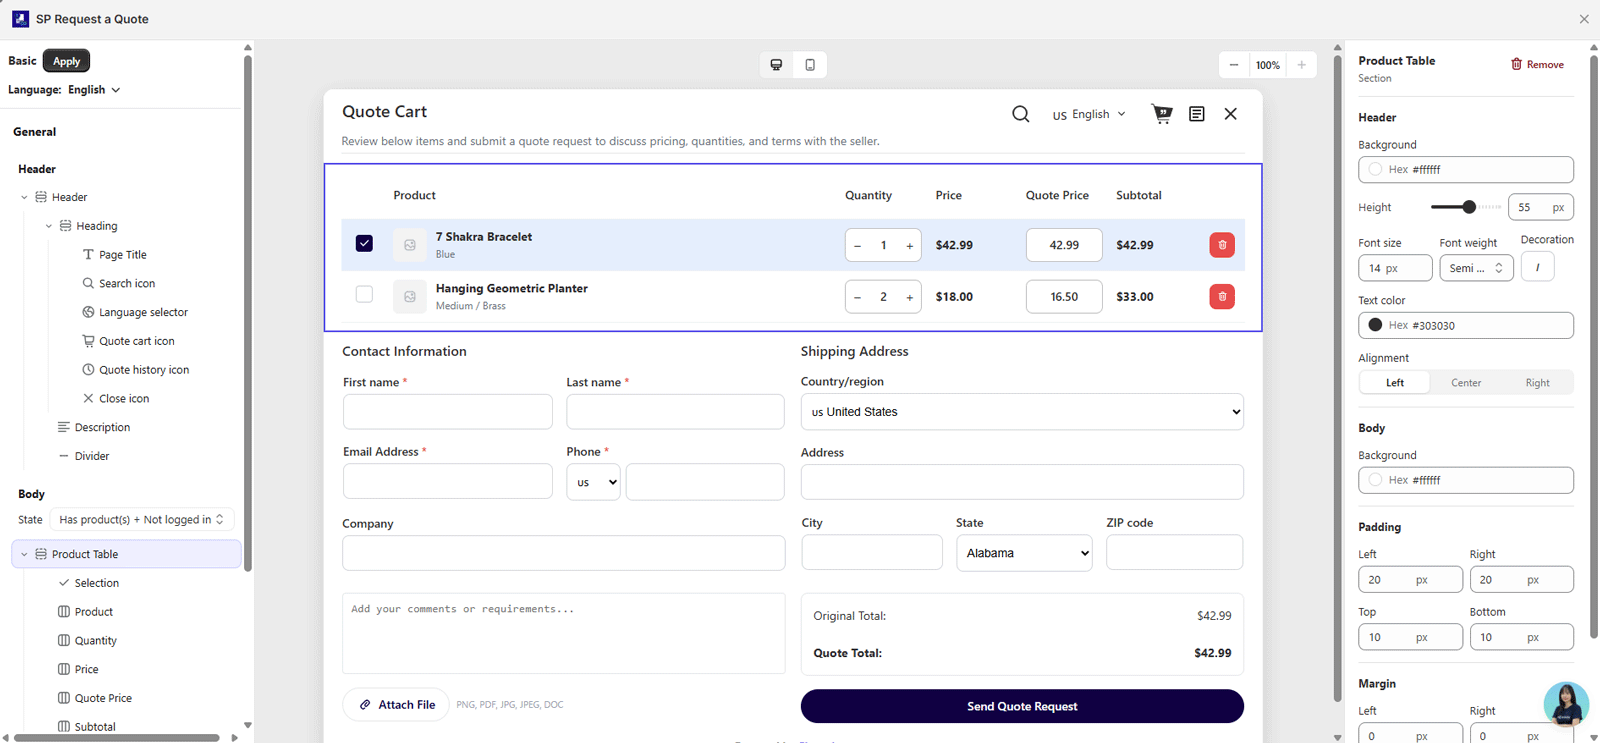Click the 7 Shakra Bracelet image placeholder
The width and height of the screenshot is (1600, 743).
pos(410,245)
